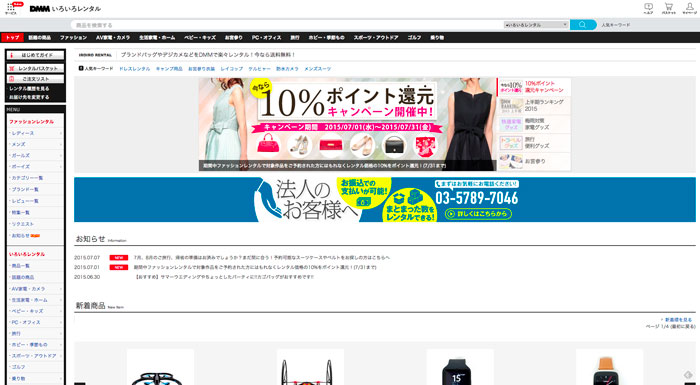Open the お宮参り banner tab

534,161
